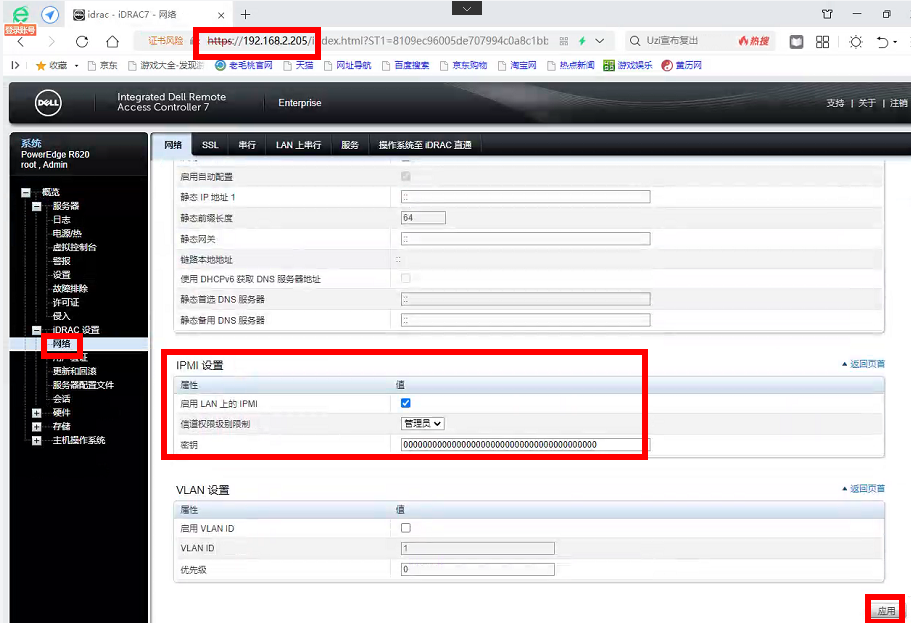This screenshot has width=911, height=623.
Task: Click the favorites star icon in bookmarks bar
Action: (x=41, y=65)
